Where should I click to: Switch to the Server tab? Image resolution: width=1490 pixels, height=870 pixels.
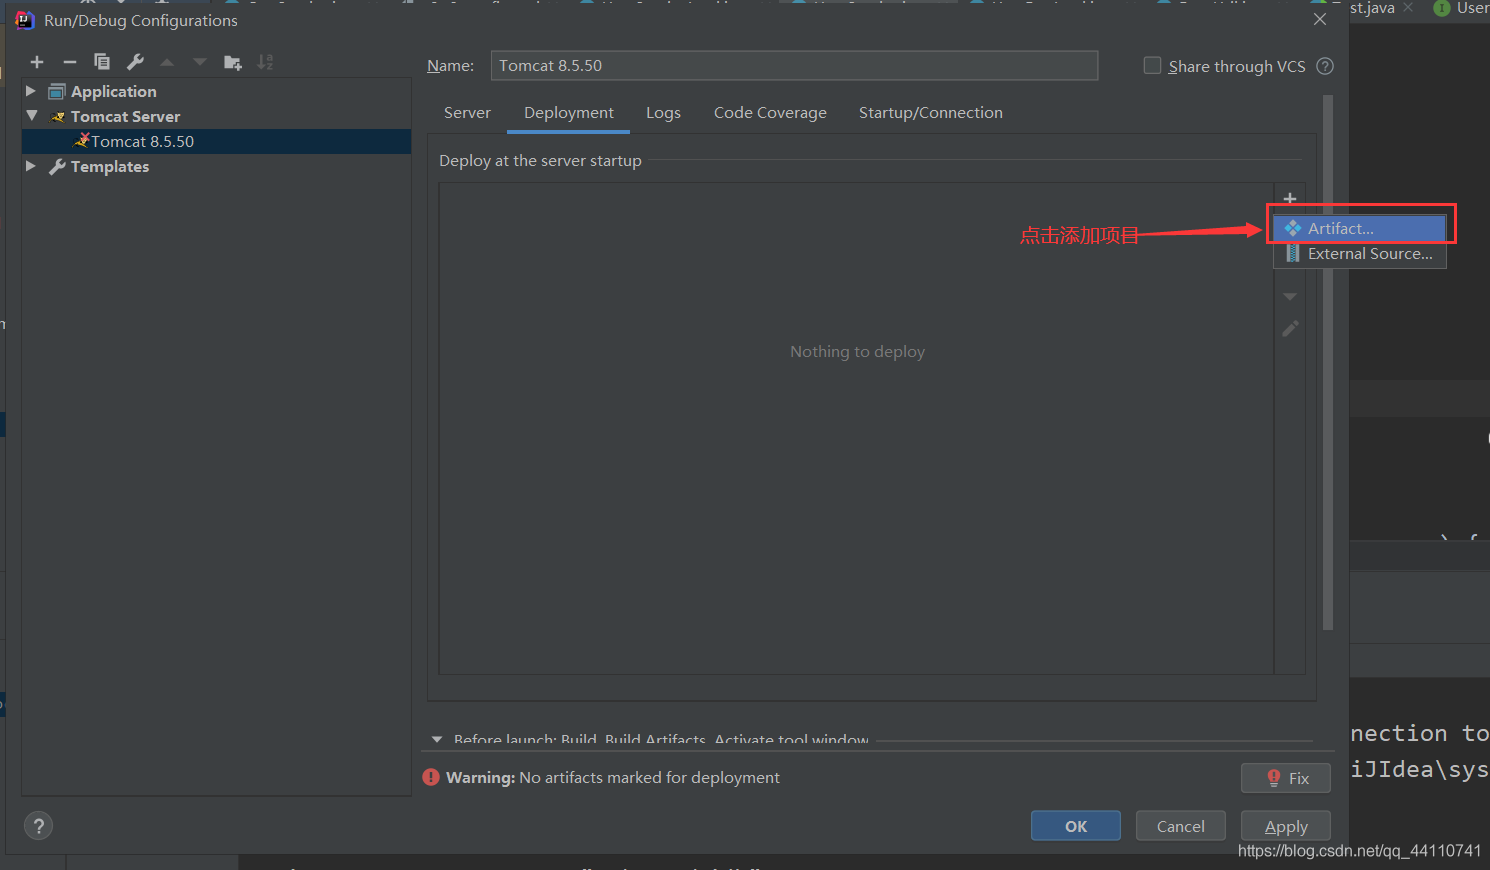pyautogui.click(x=467, y=112)
